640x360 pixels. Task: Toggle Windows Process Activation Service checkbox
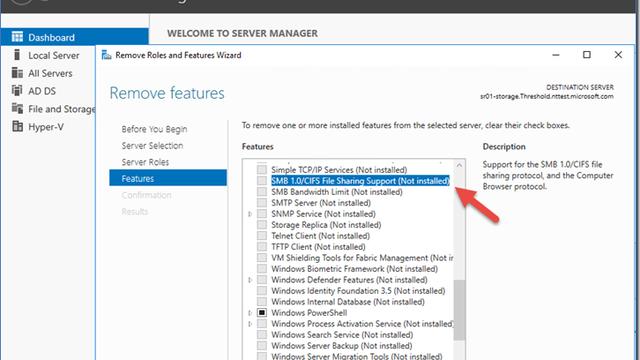click(262, 324)
